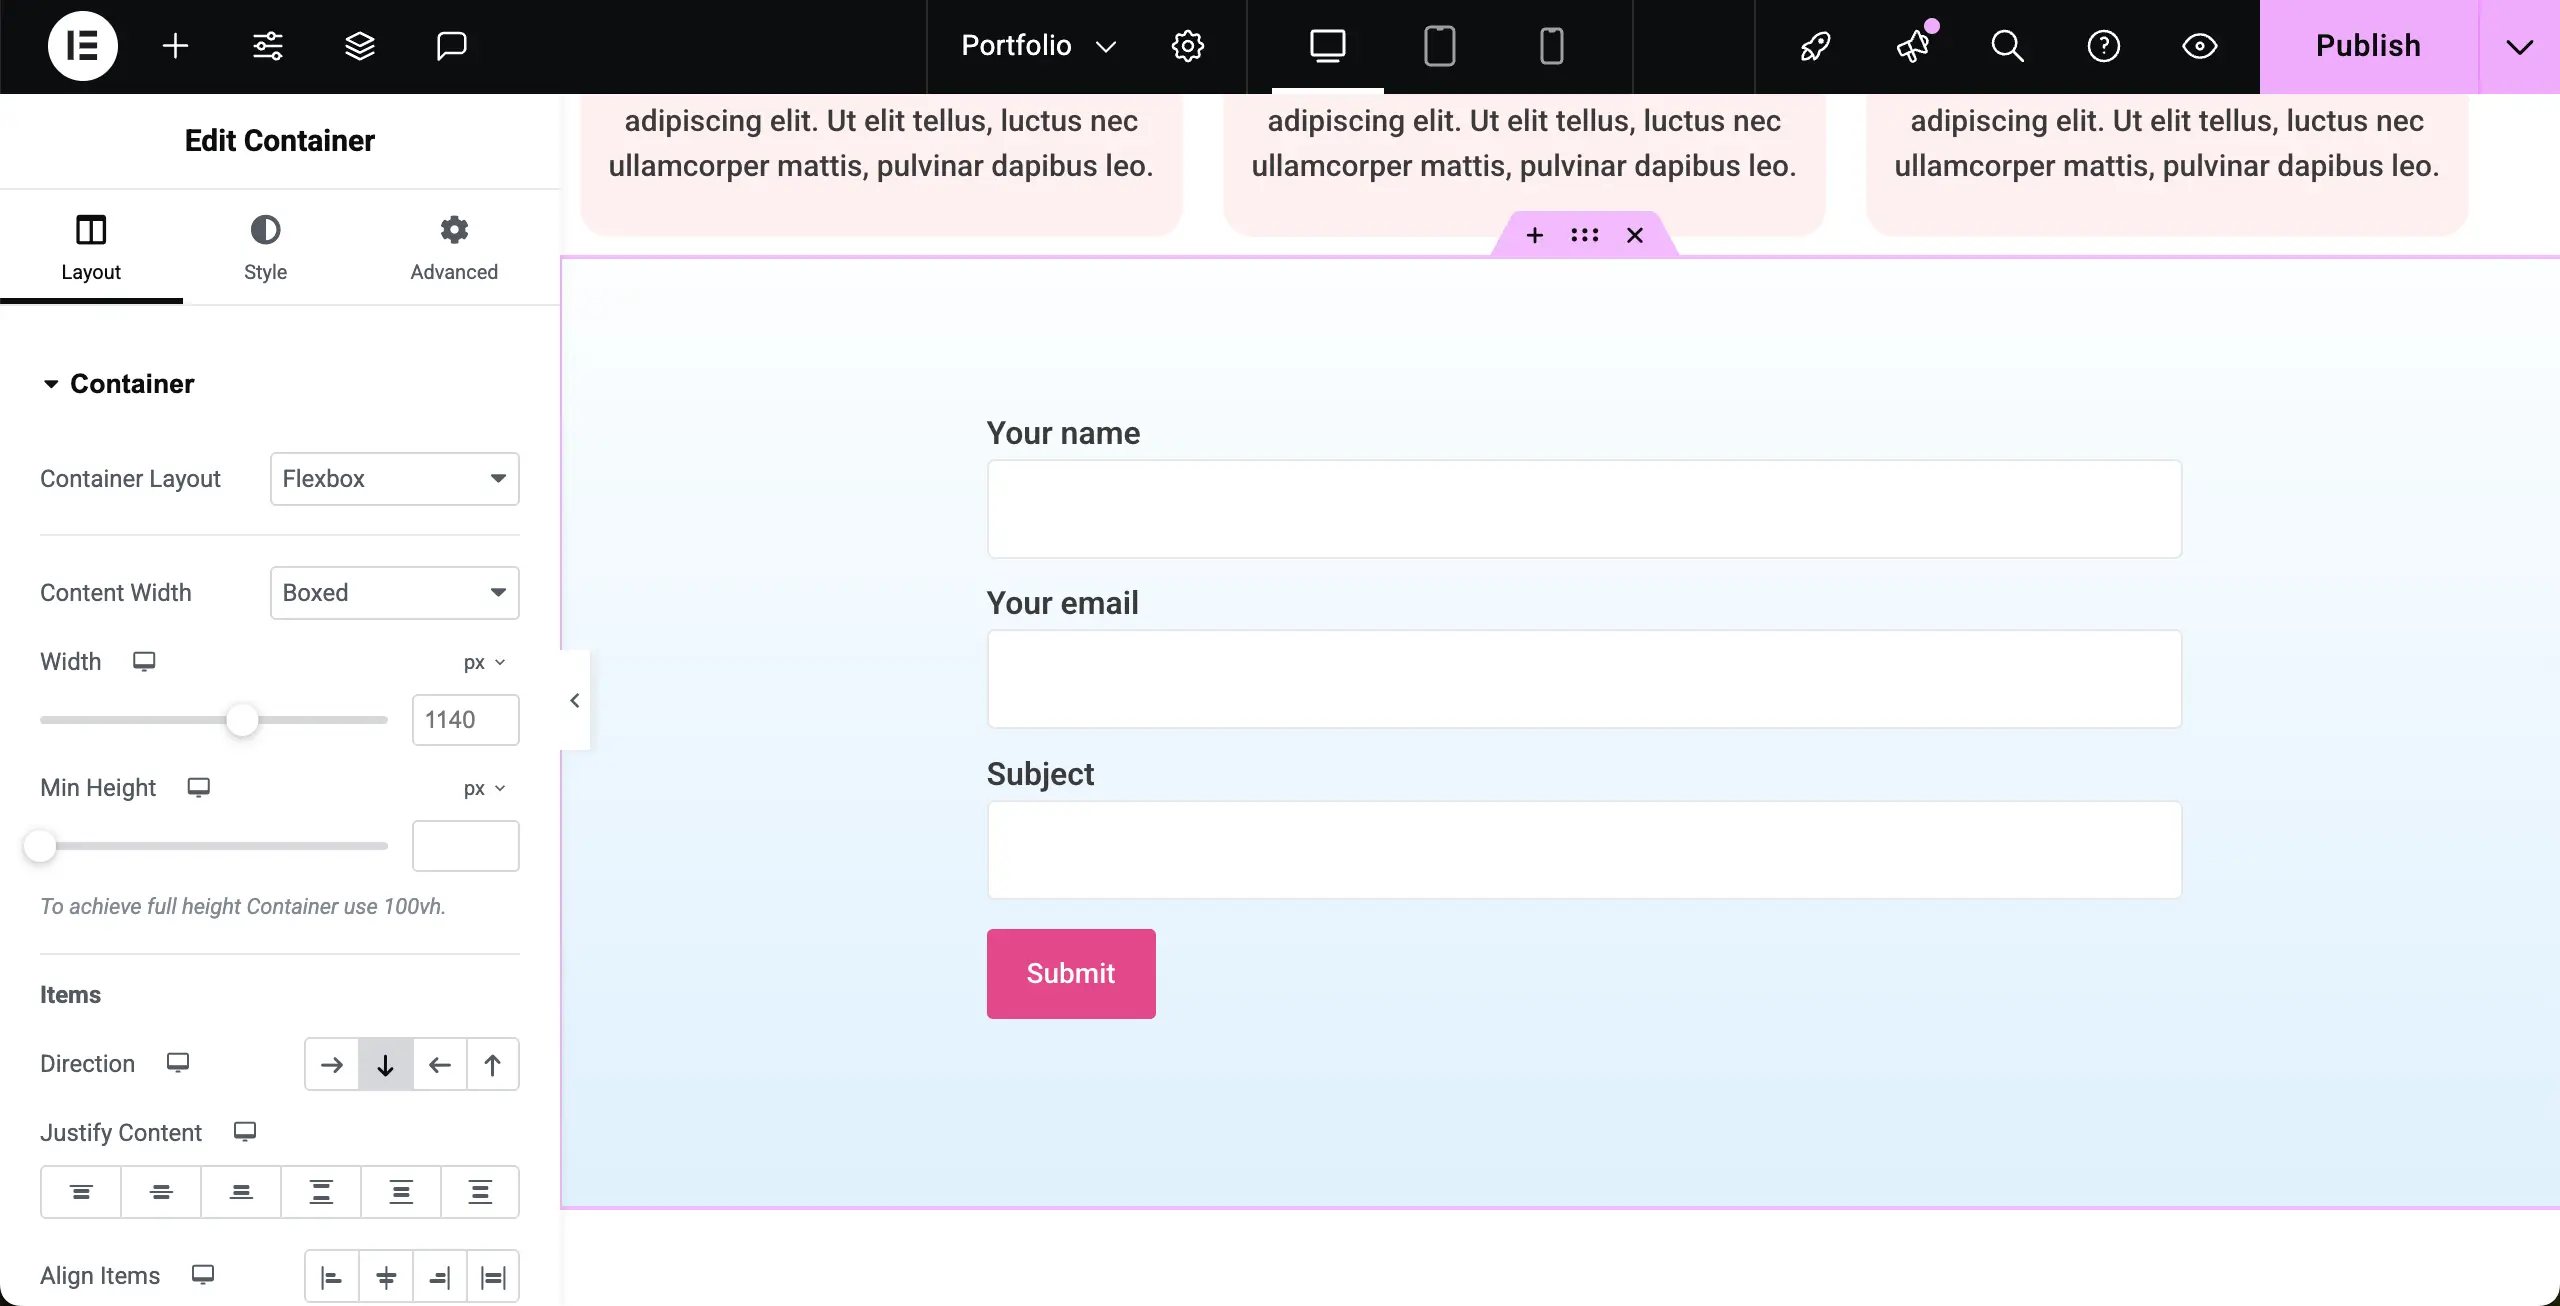Open the Portfolio document dropdown
2560x1306 pixels.
1038,46
